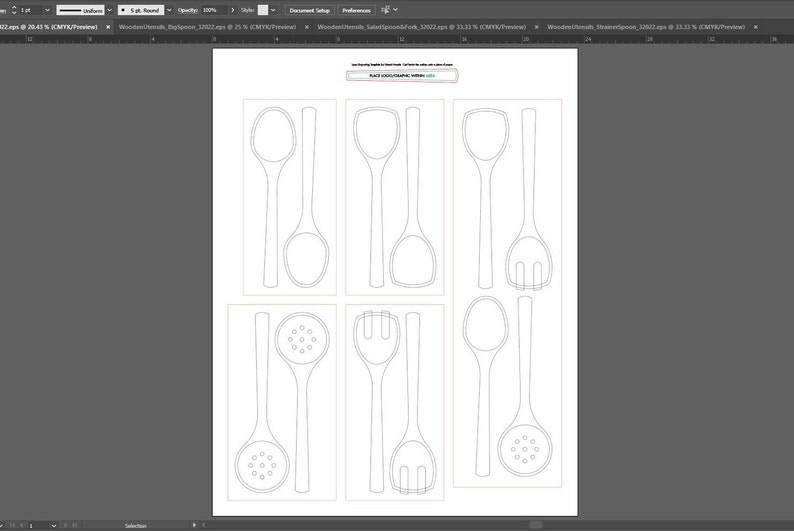Expand the opacity slider arrow
The width and height of the screenshot is (794, 531).
[x=232, y=10]
